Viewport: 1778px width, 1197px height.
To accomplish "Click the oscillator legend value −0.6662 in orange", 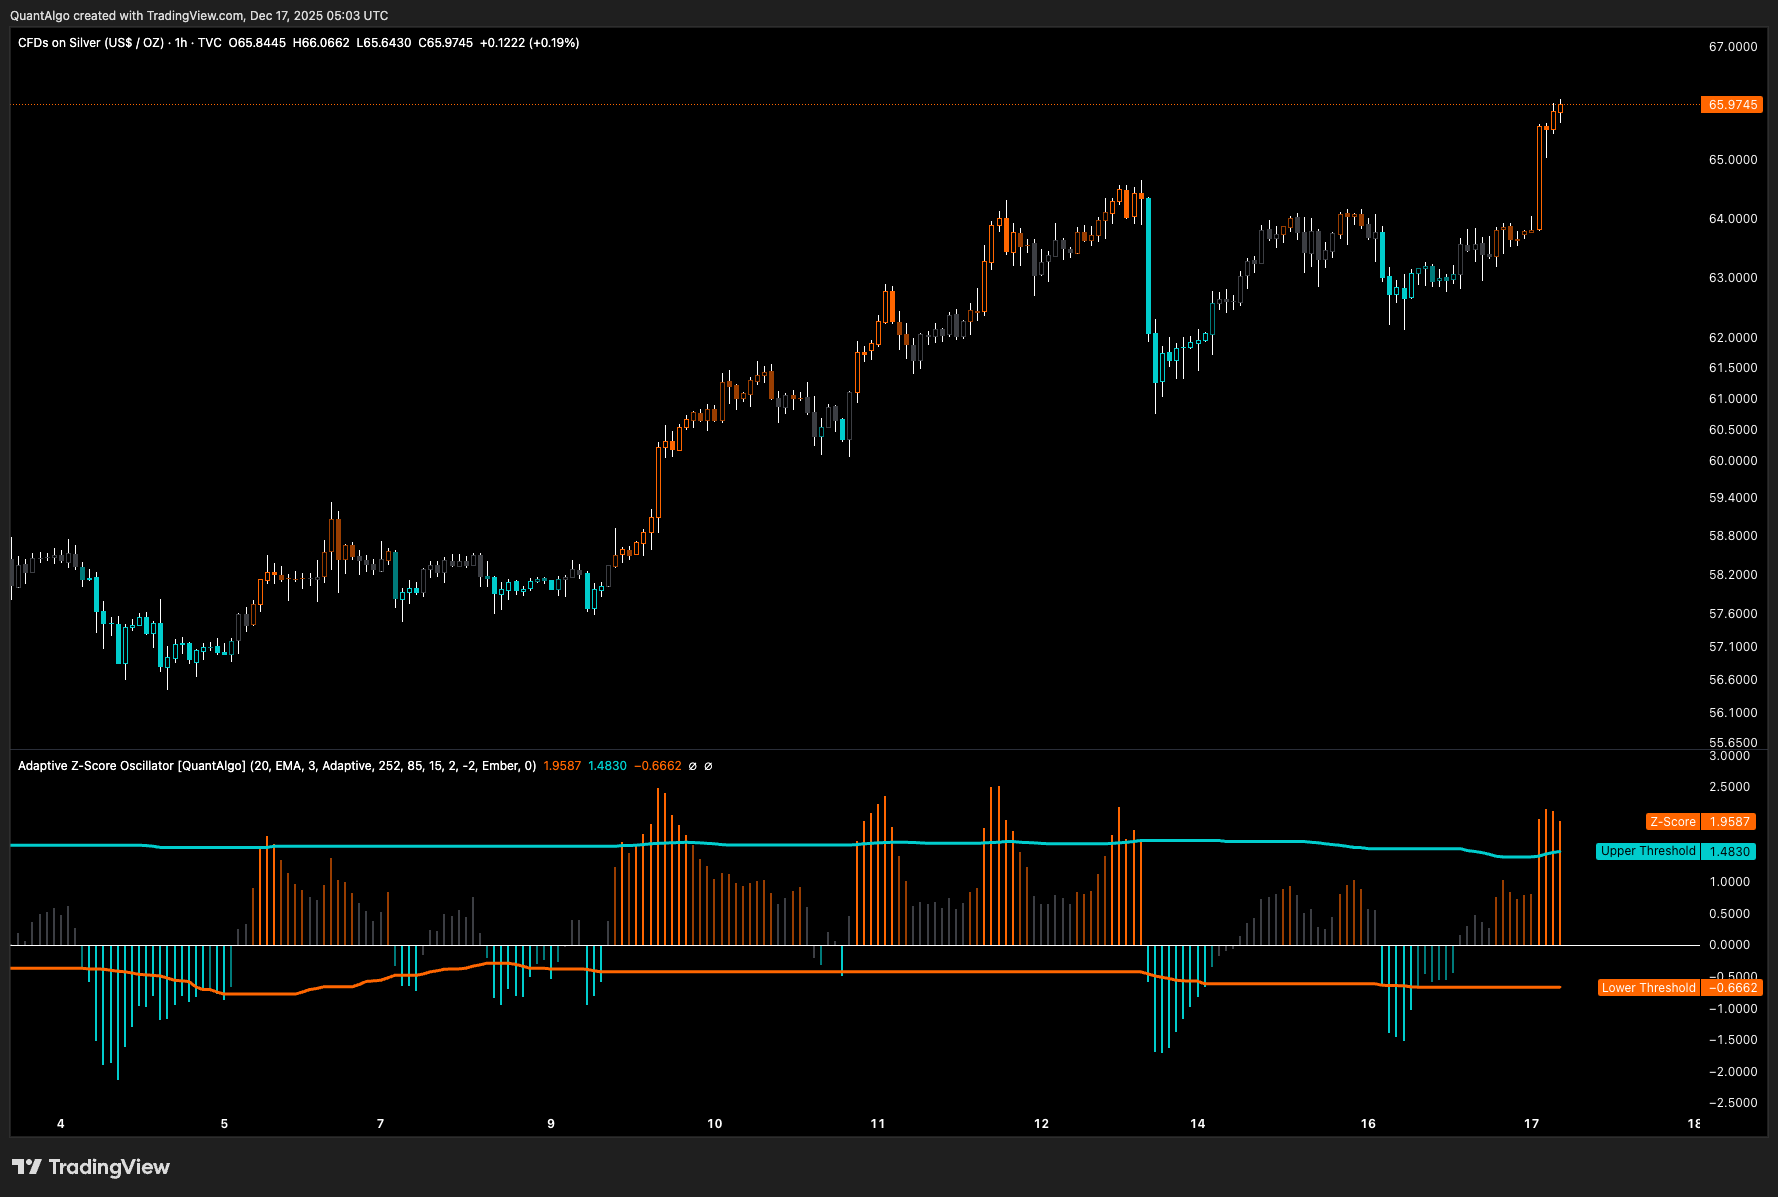I will point(658,766).
